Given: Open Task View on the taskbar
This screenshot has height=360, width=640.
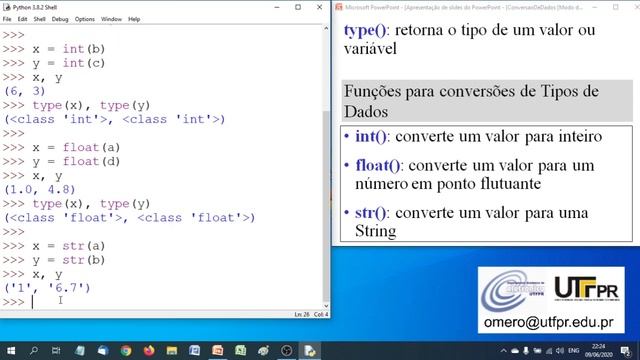Looking at the screenshot, I should click(x=56, y=351).
